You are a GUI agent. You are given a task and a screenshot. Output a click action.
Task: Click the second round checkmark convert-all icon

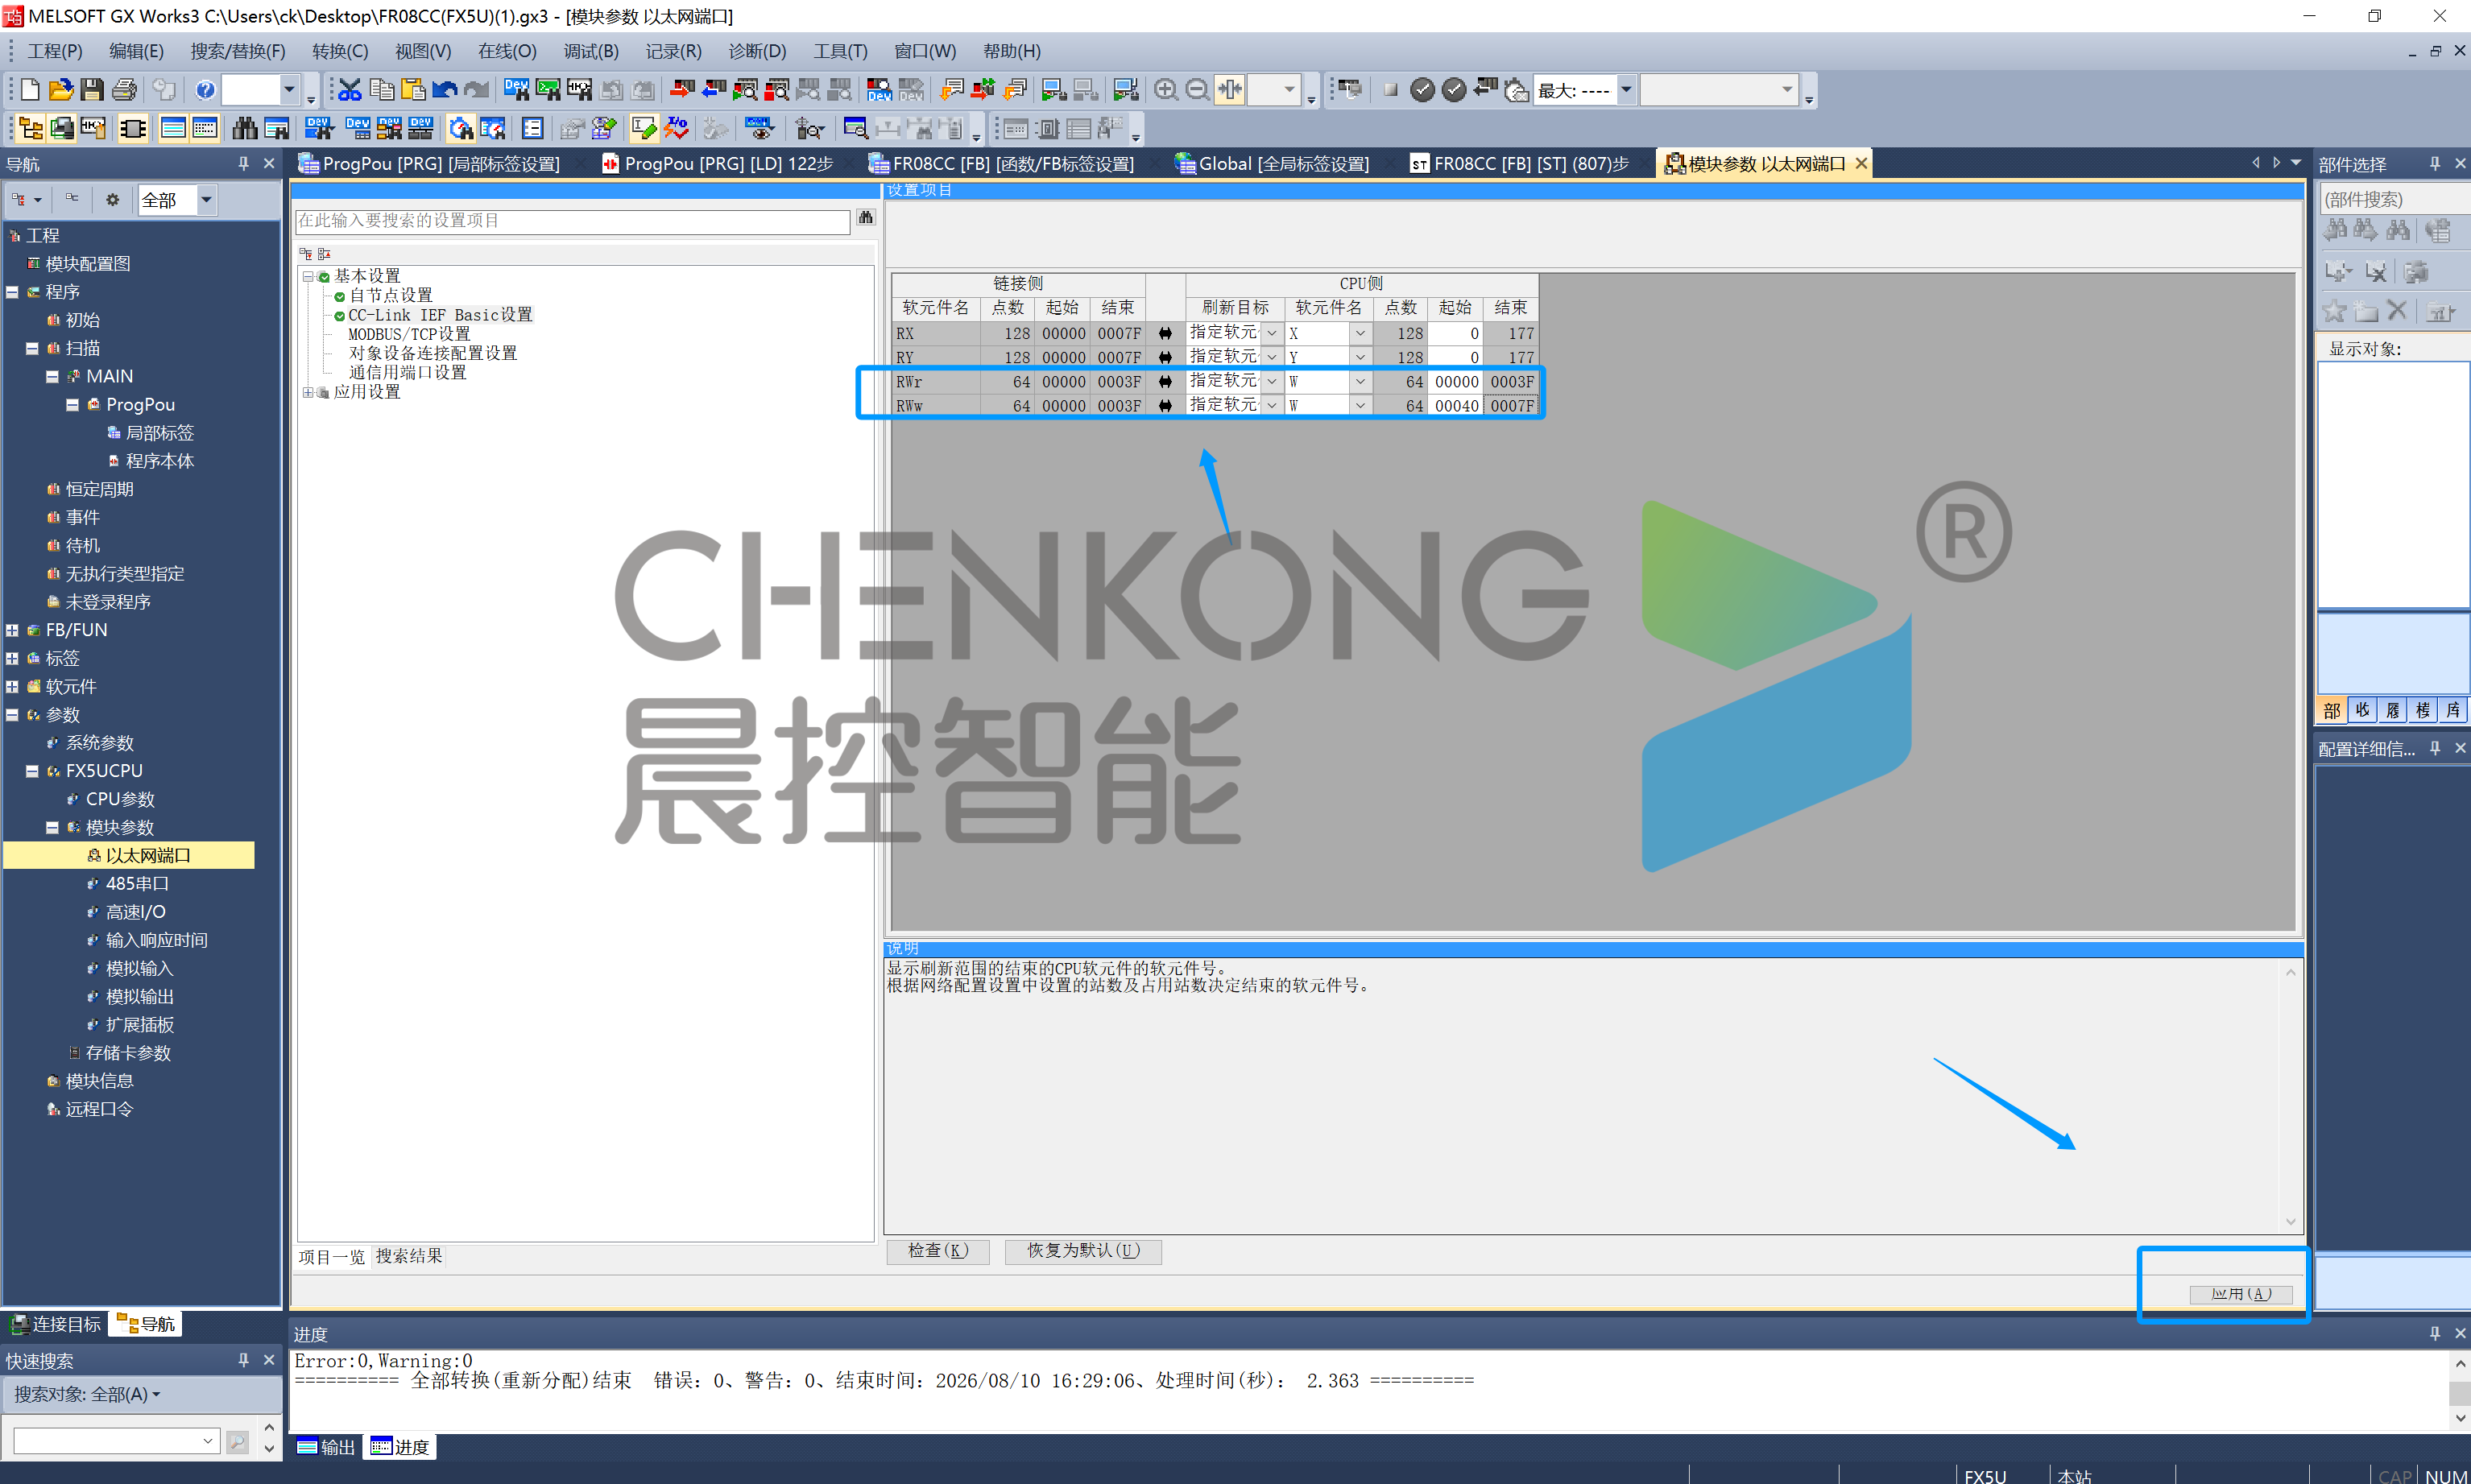pos(1454,90)
